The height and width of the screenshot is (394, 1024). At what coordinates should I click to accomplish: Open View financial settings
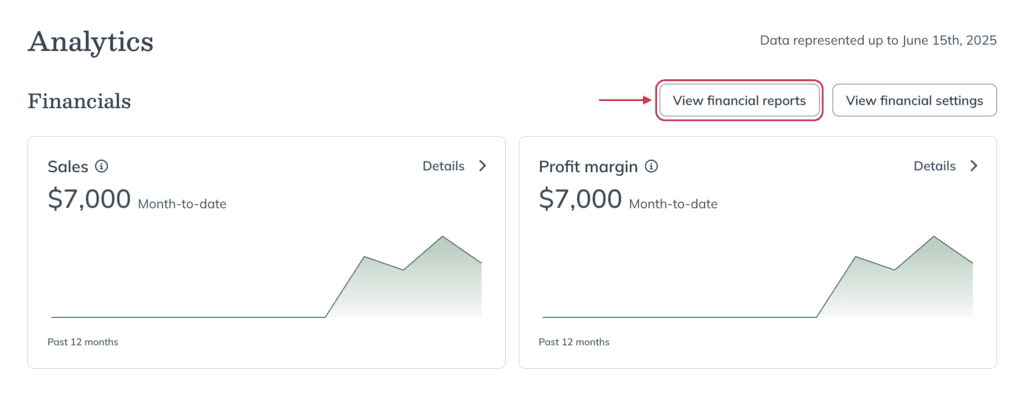pos(914,101)
